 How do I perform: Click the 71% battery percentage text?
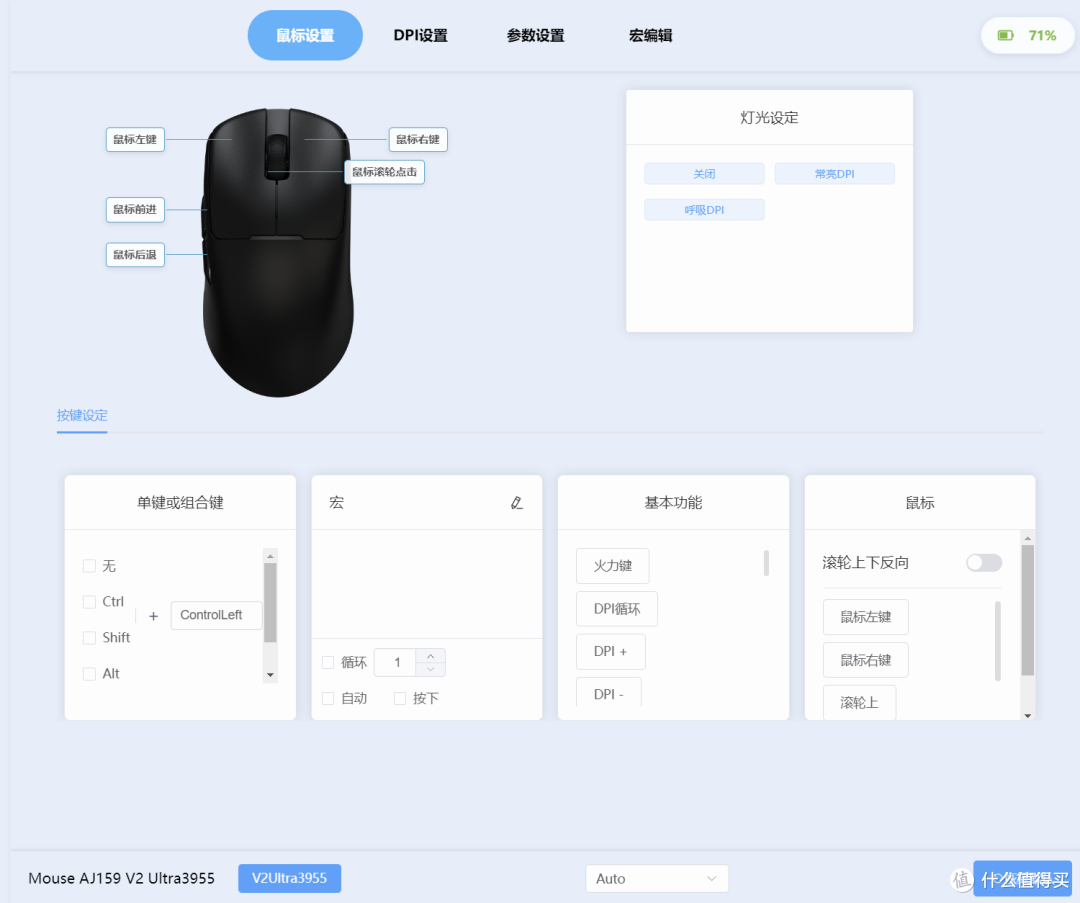(x=1042, y=35)
